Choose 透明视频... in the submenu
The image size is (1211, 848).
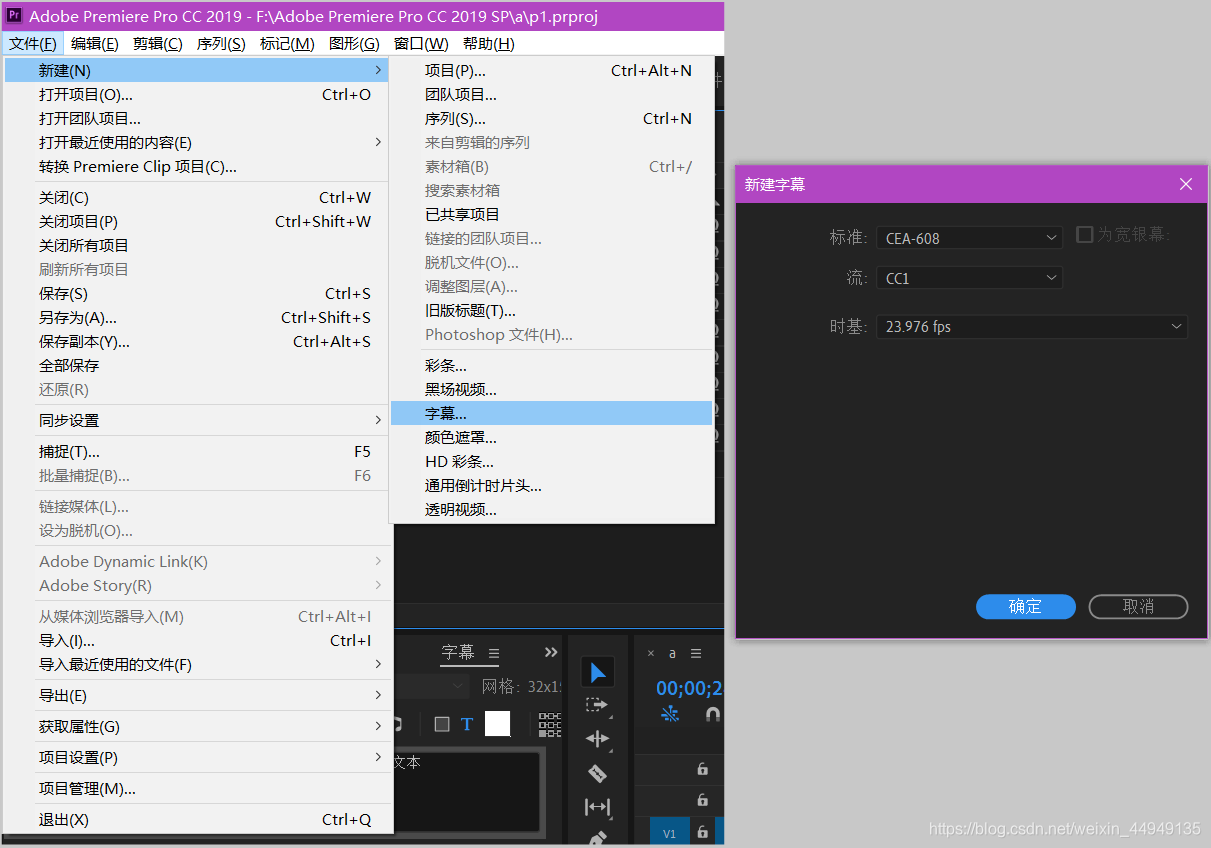(552, 509)
